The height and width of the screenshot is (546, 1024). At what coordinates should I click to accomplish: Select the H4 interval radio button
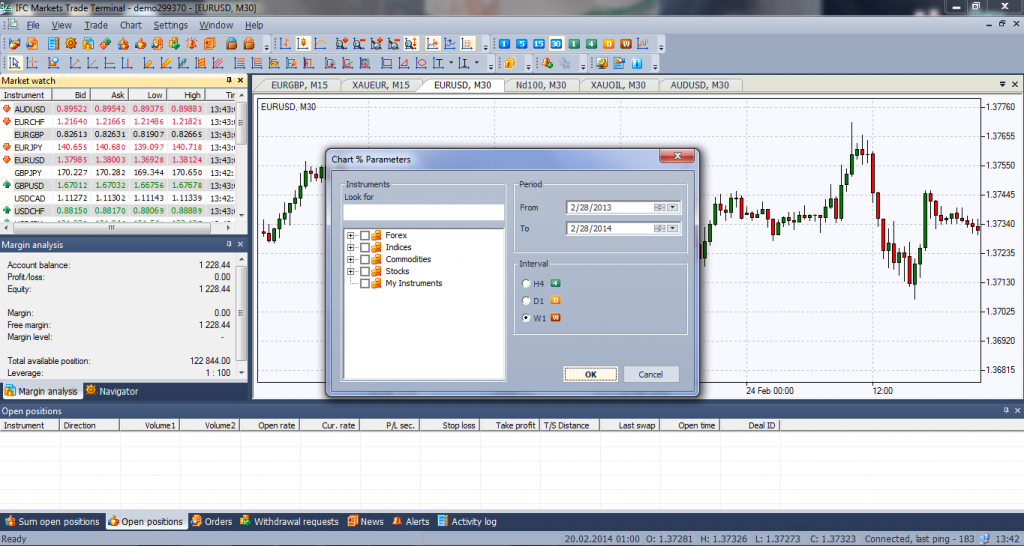click(527, 283)
